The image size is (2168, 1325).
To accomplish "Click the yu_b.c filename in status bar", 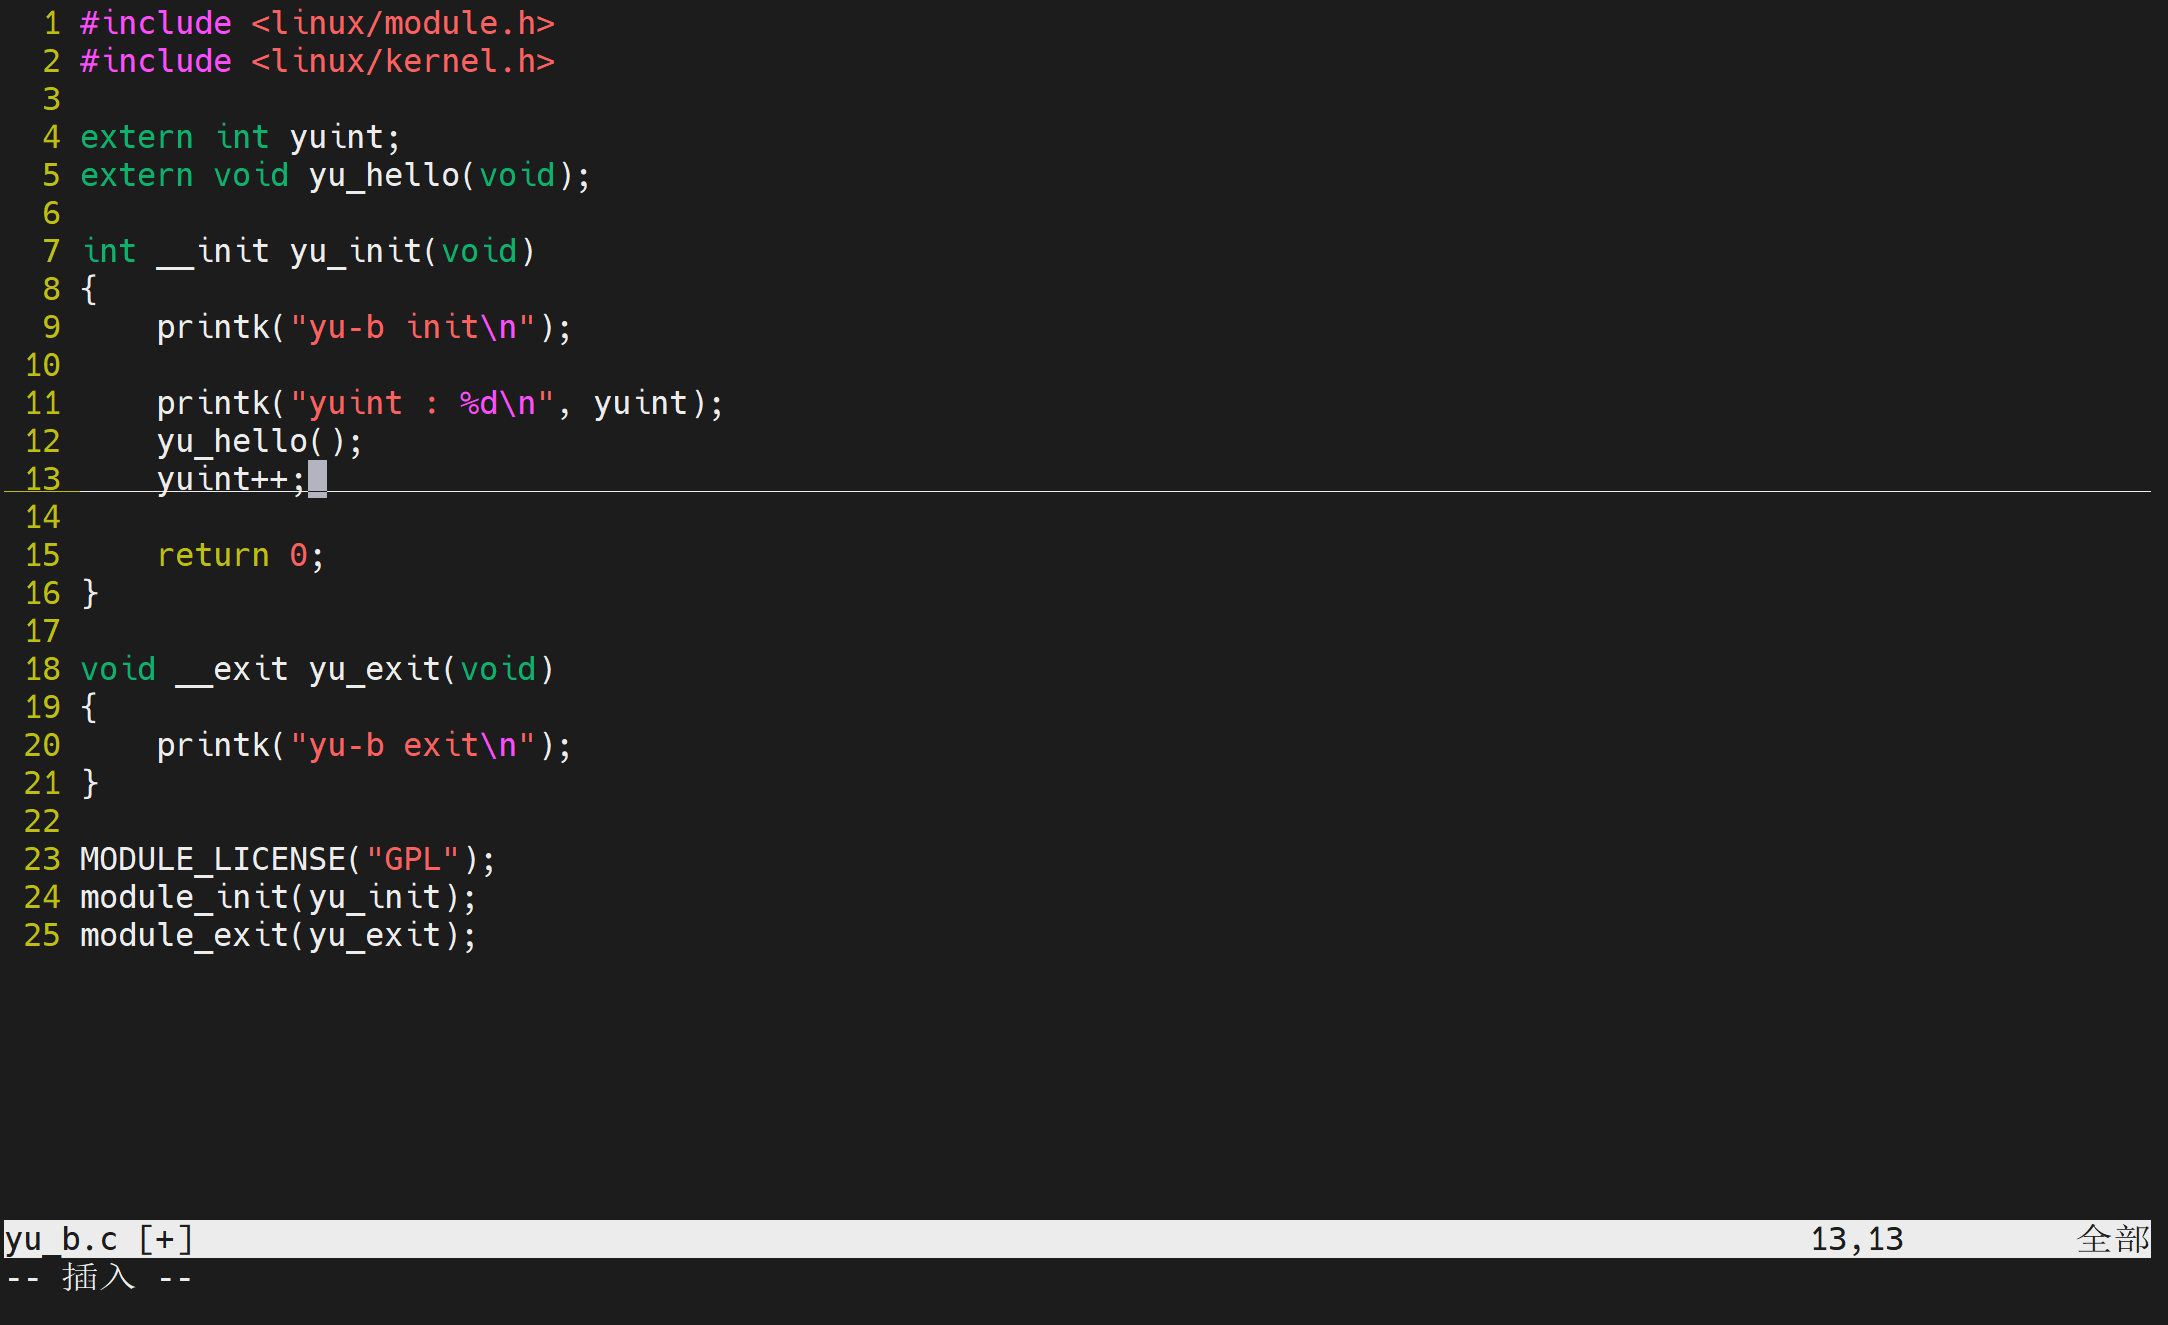I will pyautogui.click(x=62, y=1239).
